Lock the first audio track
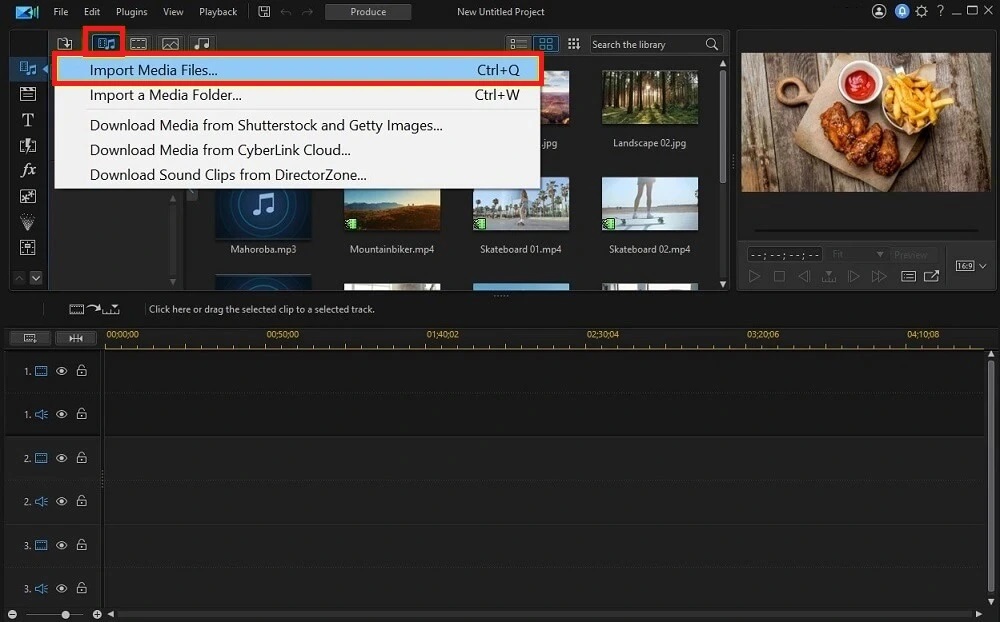This screenshot has width=1000, height=622. pos(80,414)
